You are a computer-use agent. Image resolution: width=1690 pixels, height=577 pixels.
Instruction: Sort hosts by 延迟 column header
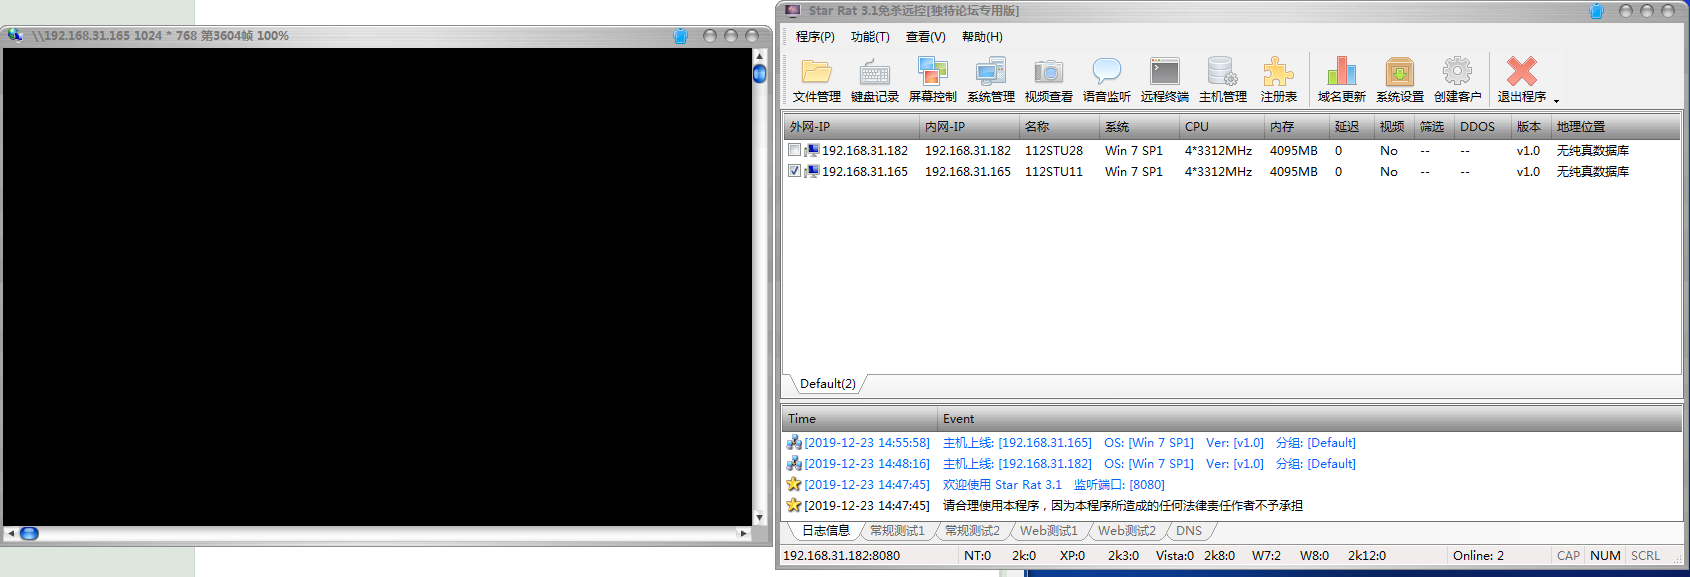1352,127
